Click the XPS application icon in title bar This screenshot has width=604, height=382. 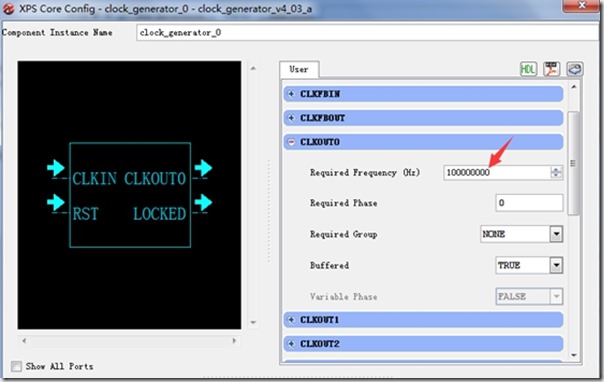(8, 8)
